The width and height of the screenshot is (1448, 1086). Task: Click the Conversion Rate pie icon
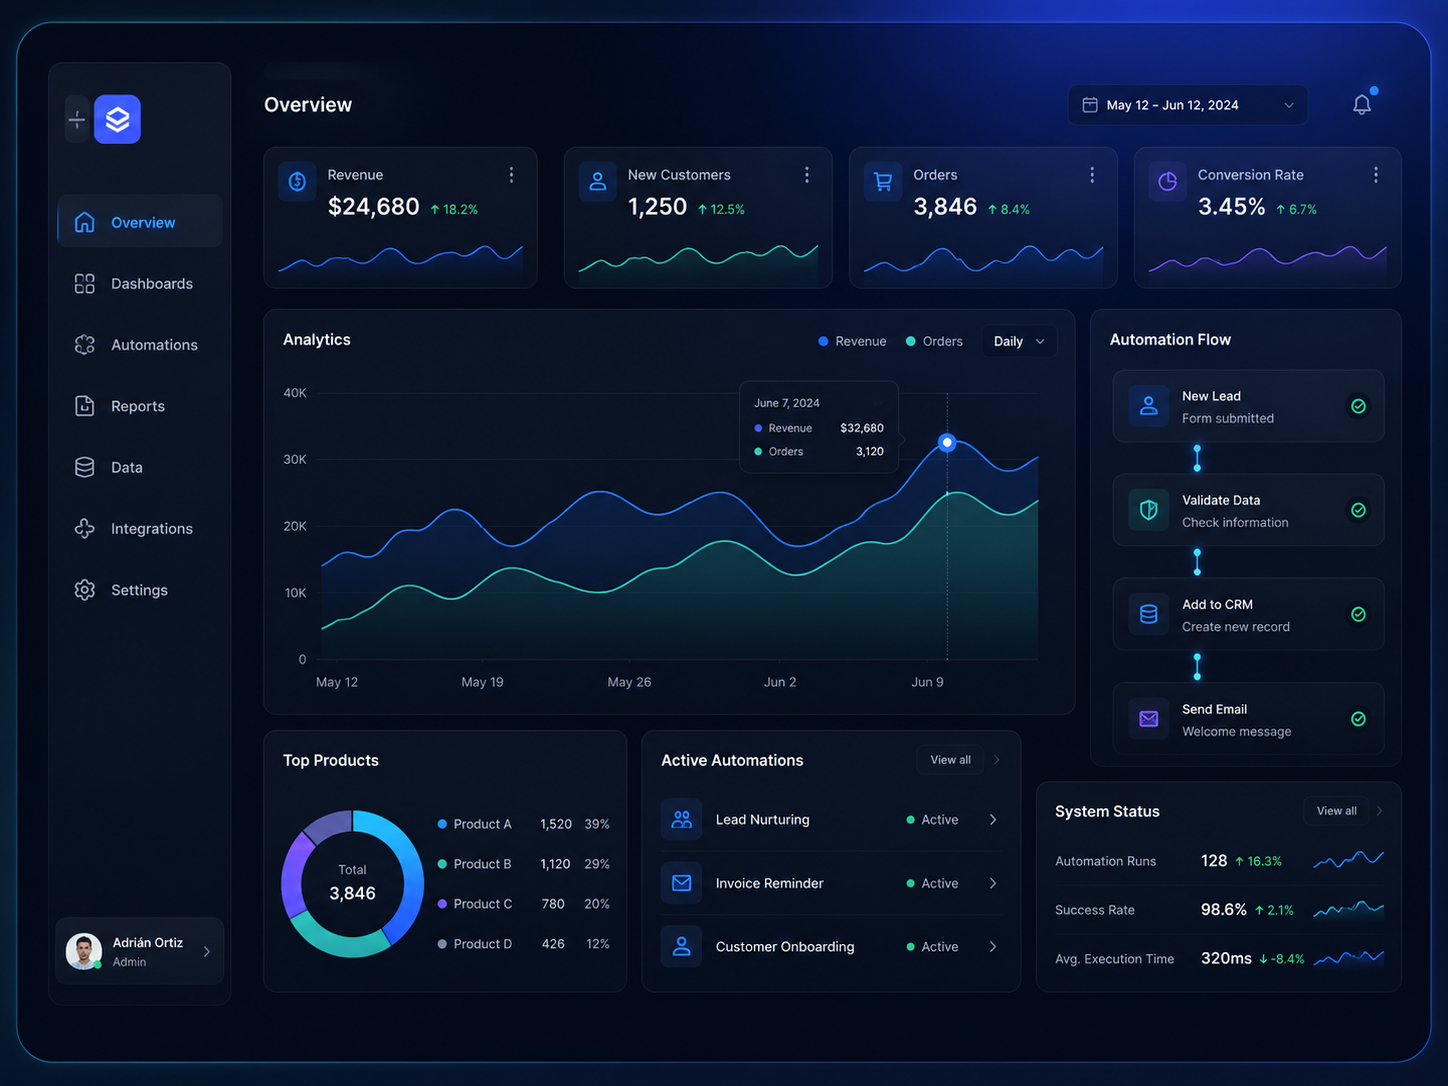(x=1167, y=182)
